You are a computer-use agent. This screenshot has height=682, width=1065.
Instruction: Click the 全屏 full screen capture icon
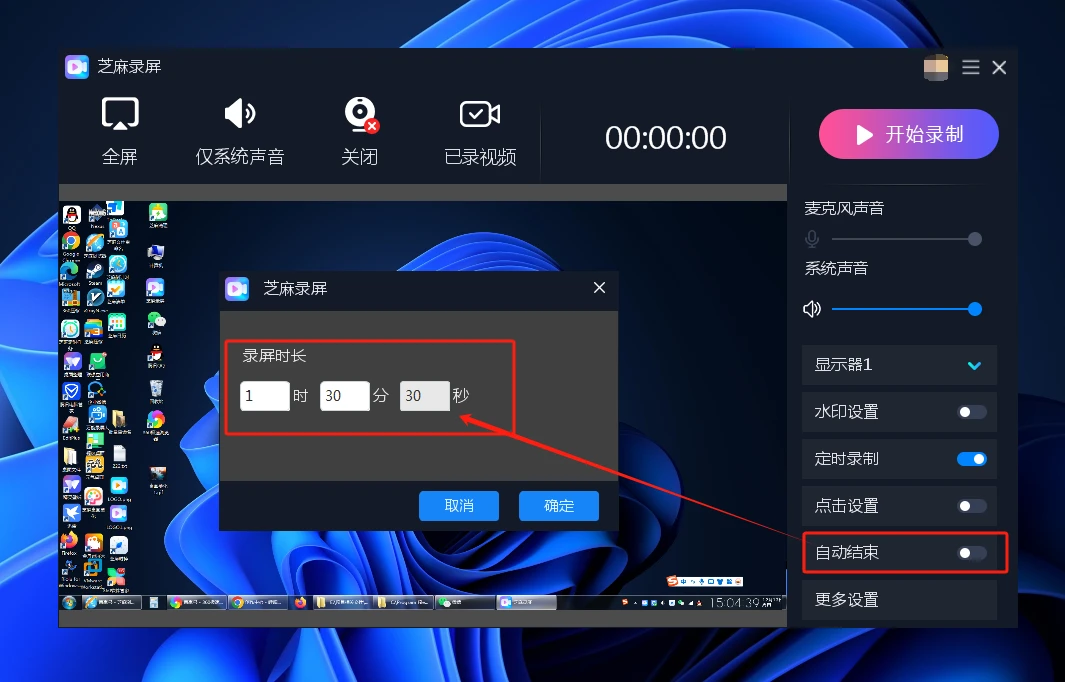pos(120,114)
